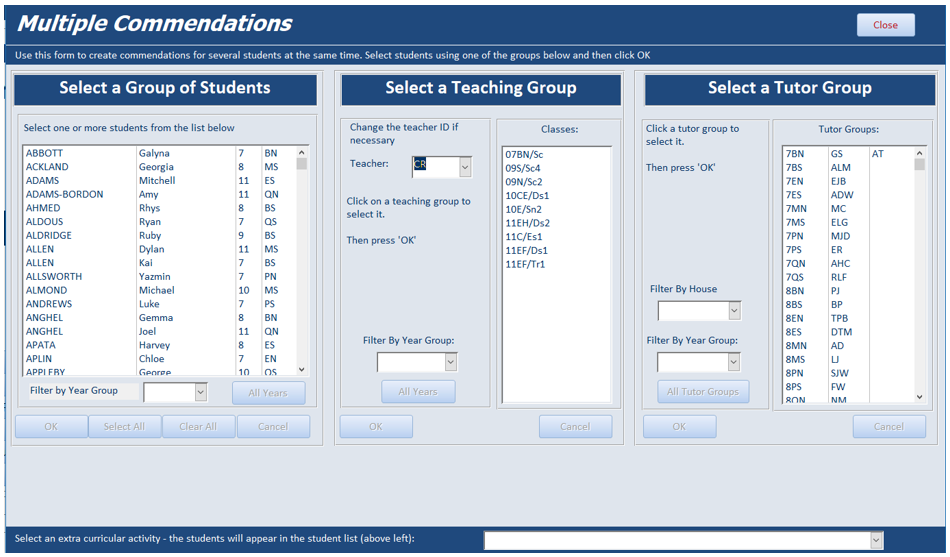Select tutor group 8MS

[849, 359]
